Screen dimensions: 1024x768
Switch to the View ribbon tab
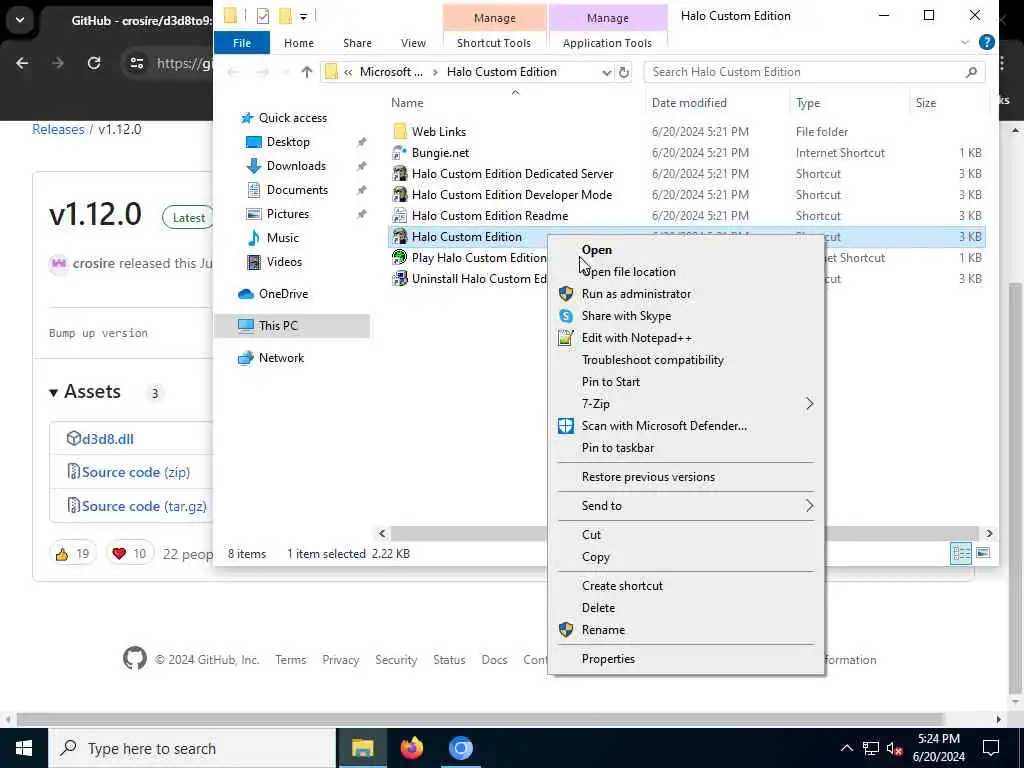[413, 42]
